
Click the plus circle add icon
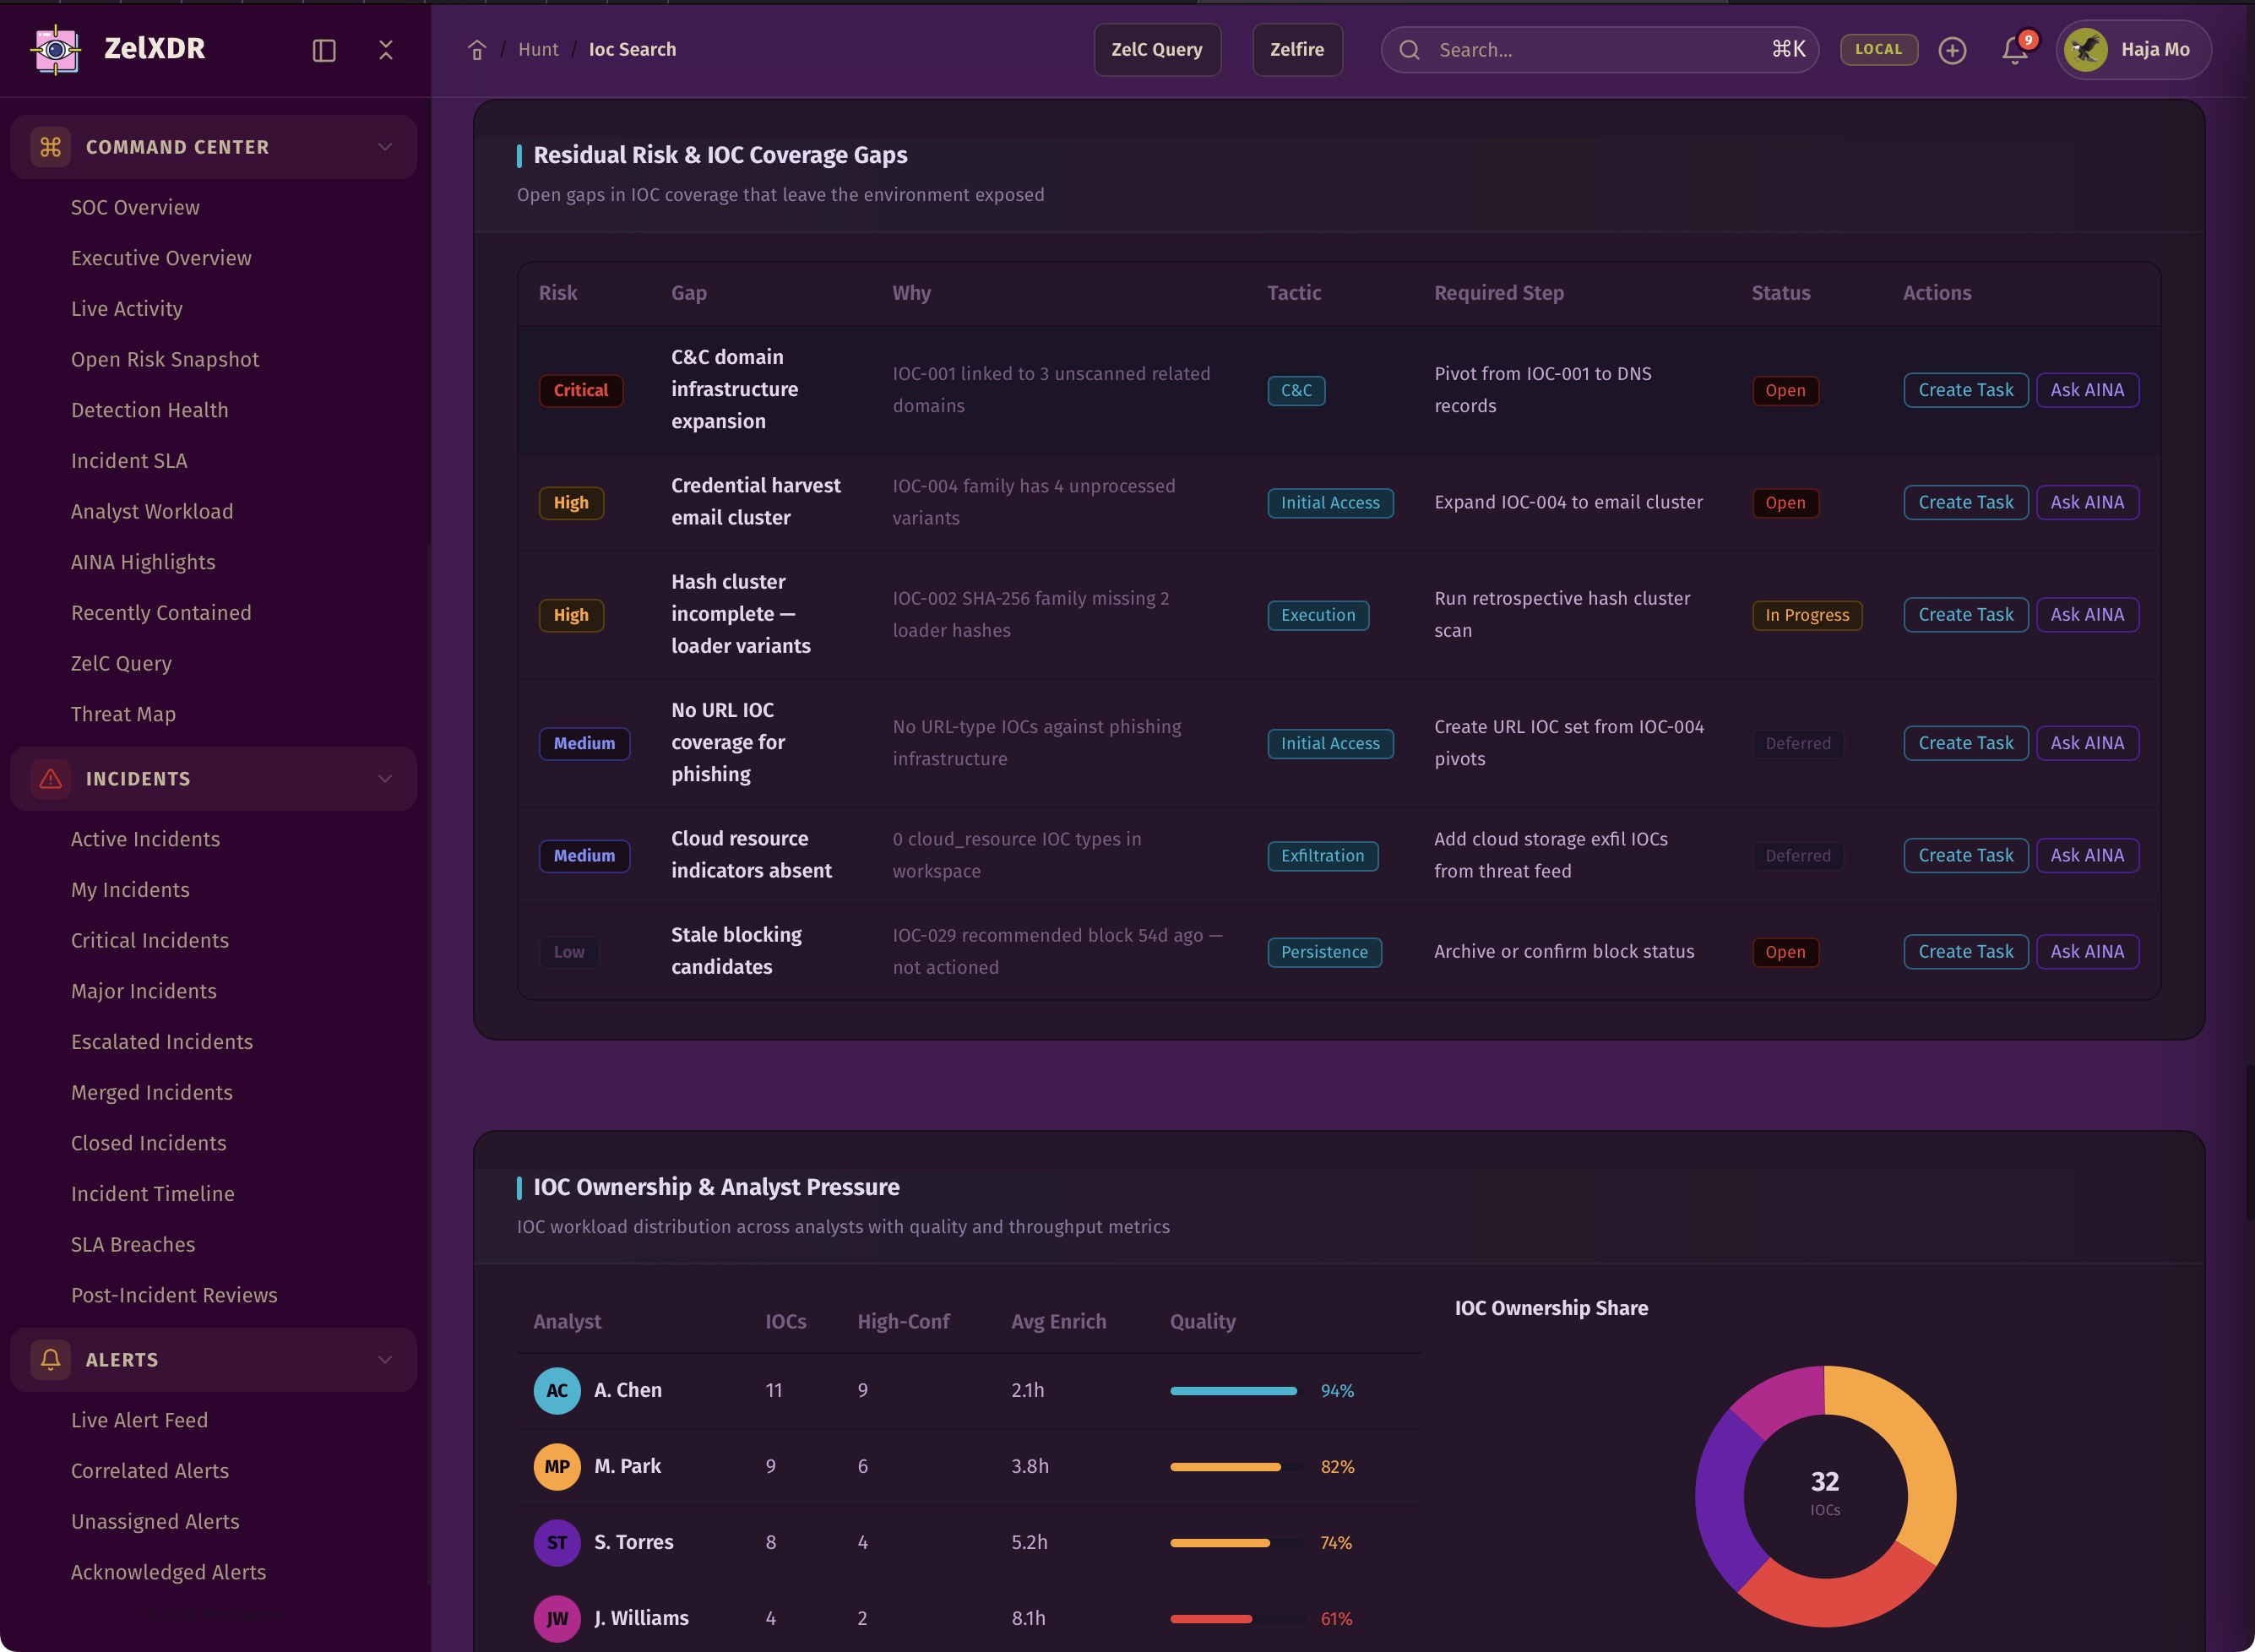point(1952,50)
